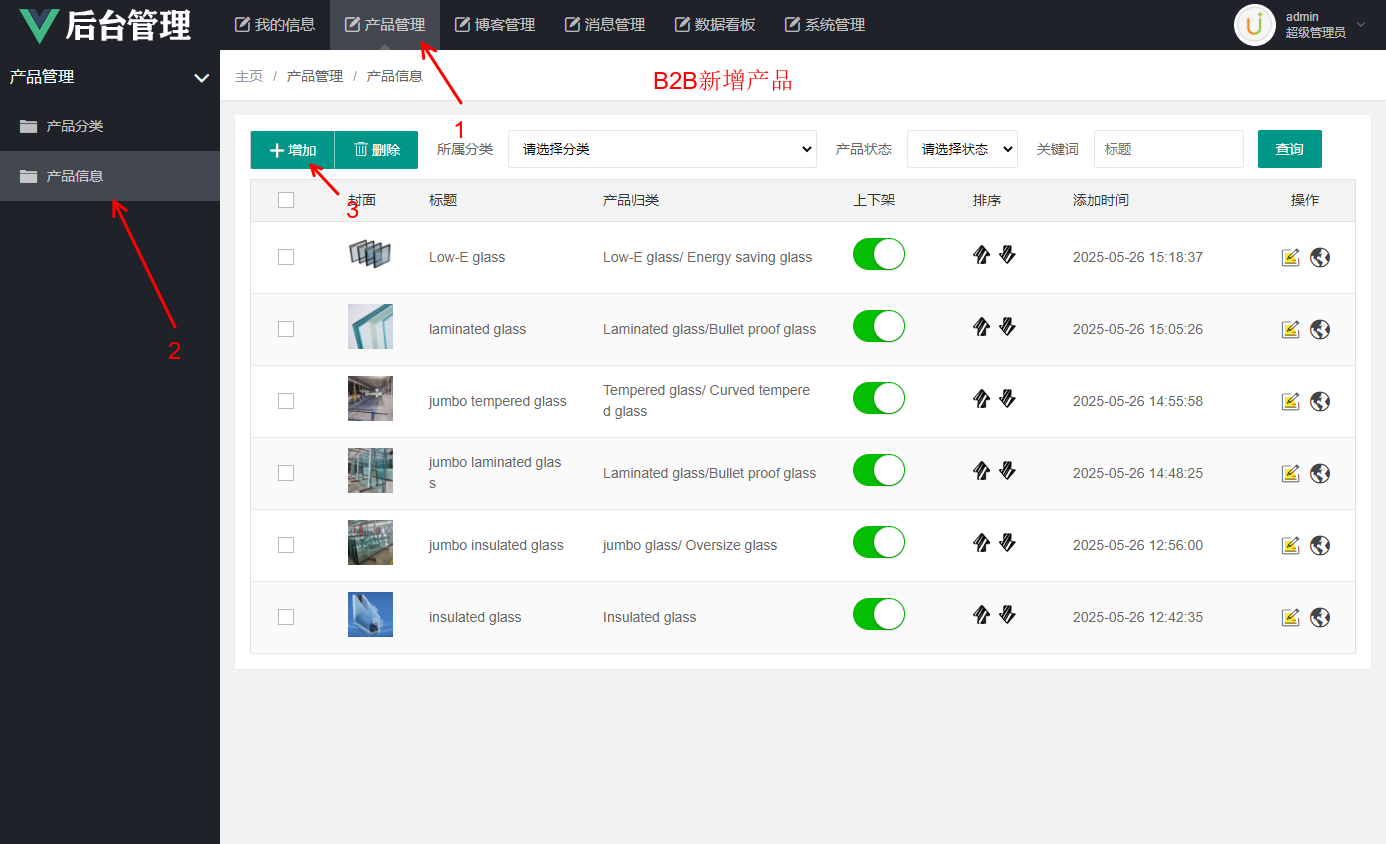Viewport: 1386px width, 844px height.
Task: Click the Low-E glass cover thumbnail
Action: (370, 255)
